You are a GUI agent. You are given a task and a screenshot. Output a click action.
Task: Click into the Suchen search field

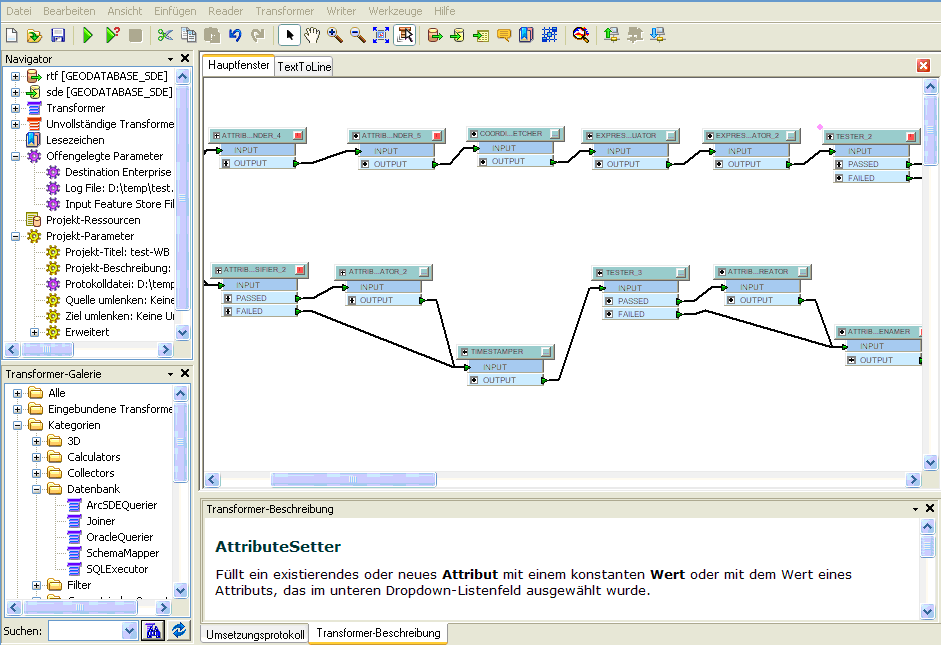[x=85, y=630]
